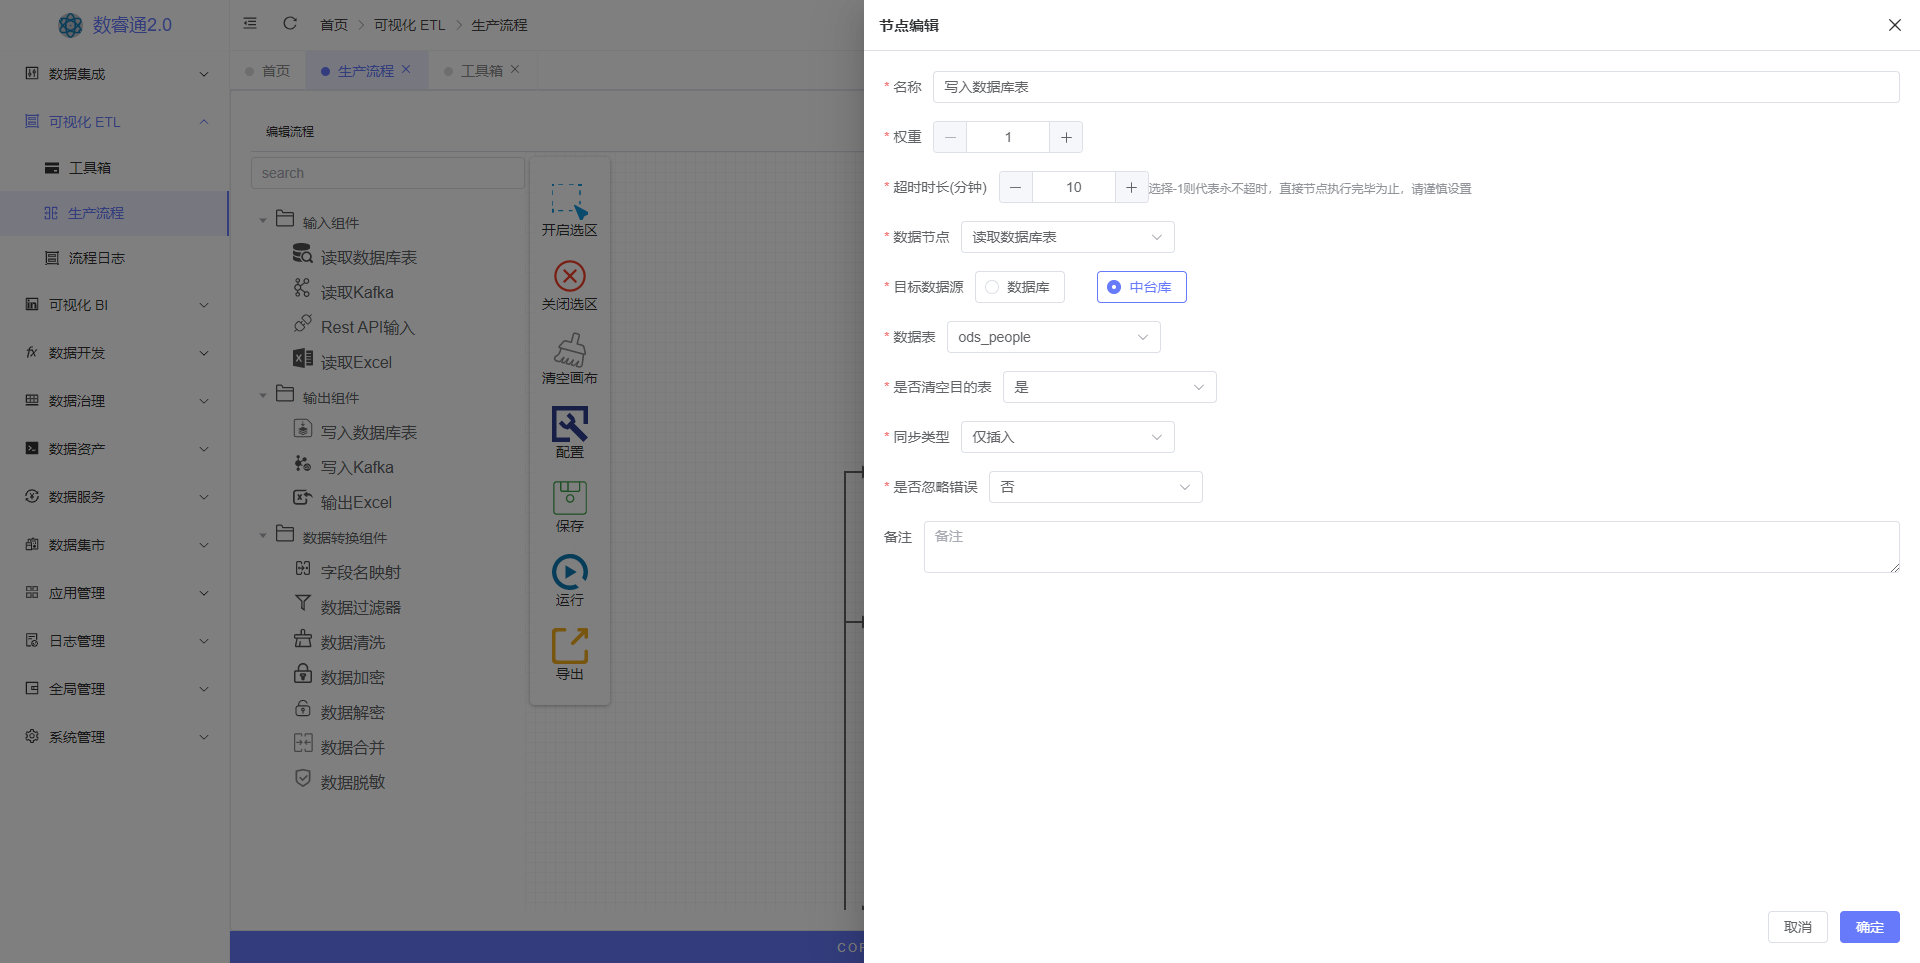Increase the 权重 value with plus
1920x963 pixels.
[1066, 137]
